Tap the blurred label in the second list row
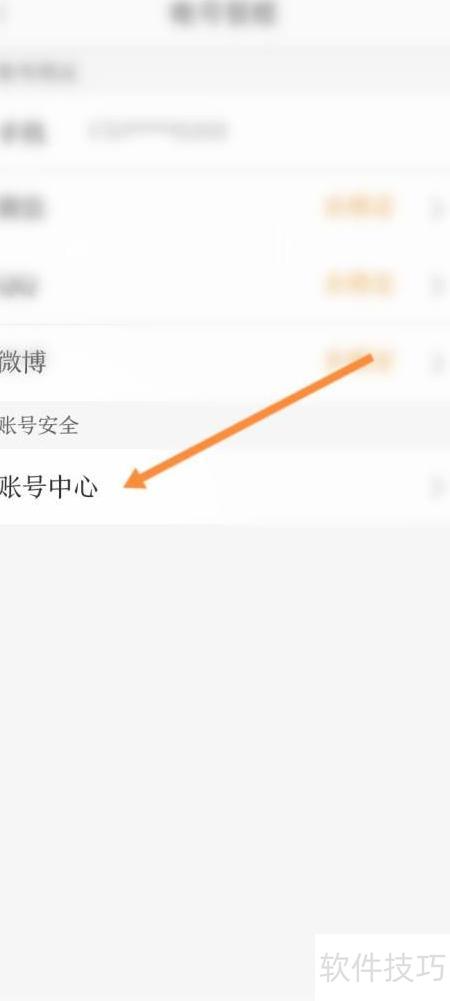Screen dimensions: 450x1001 pyautogui.click(x=22, y=208)
